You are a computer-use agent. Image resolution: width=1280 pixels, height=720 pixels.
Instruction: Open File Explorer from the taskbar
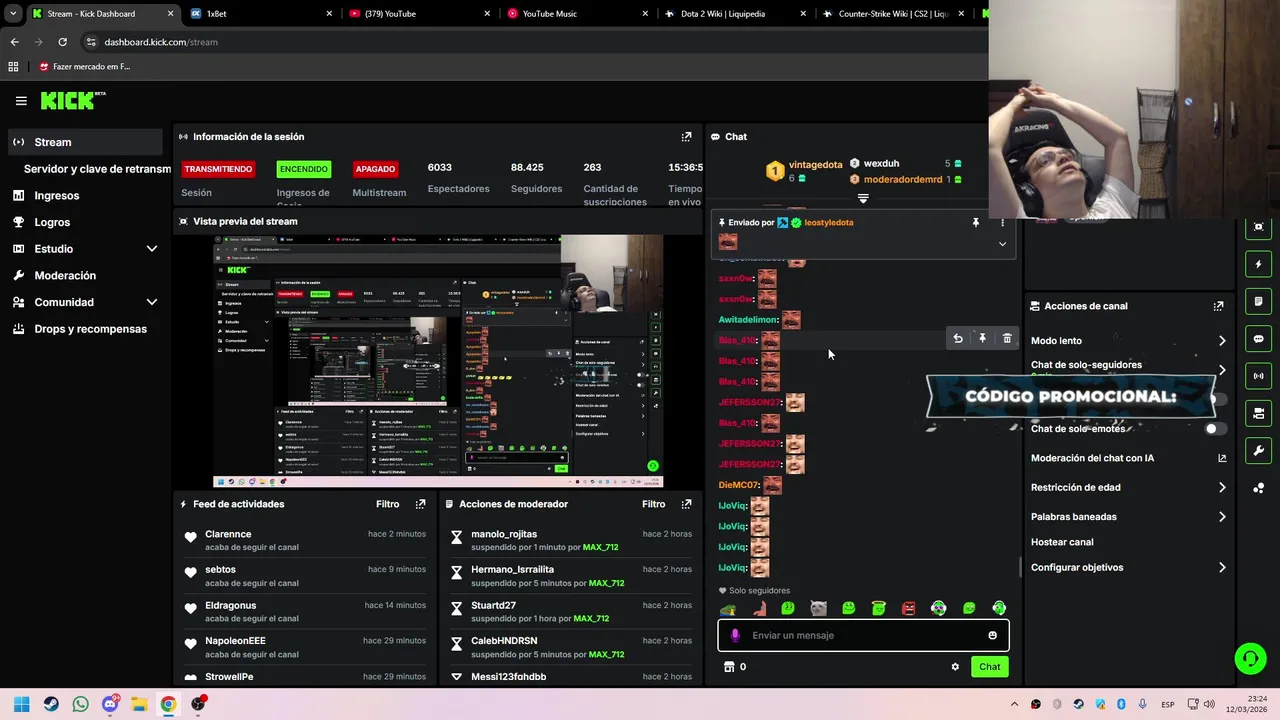(x=139, y=704)
